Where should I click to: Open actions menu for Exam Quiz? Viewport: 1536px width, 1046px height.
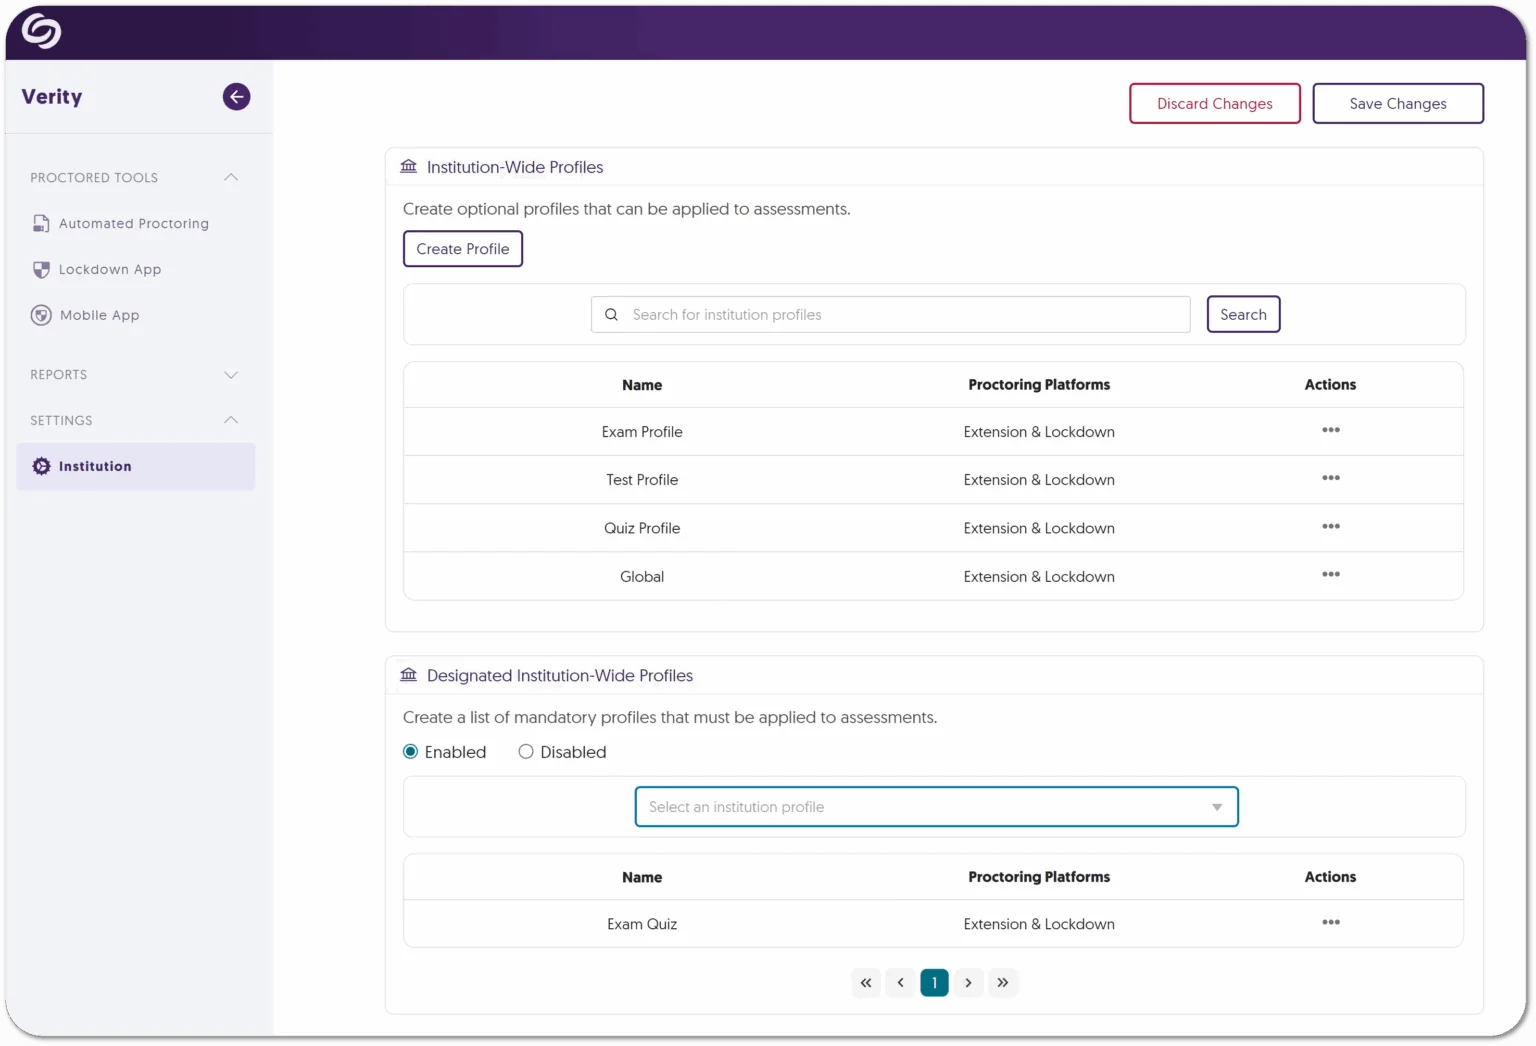pyautogui.click(x=1330, y=922)
